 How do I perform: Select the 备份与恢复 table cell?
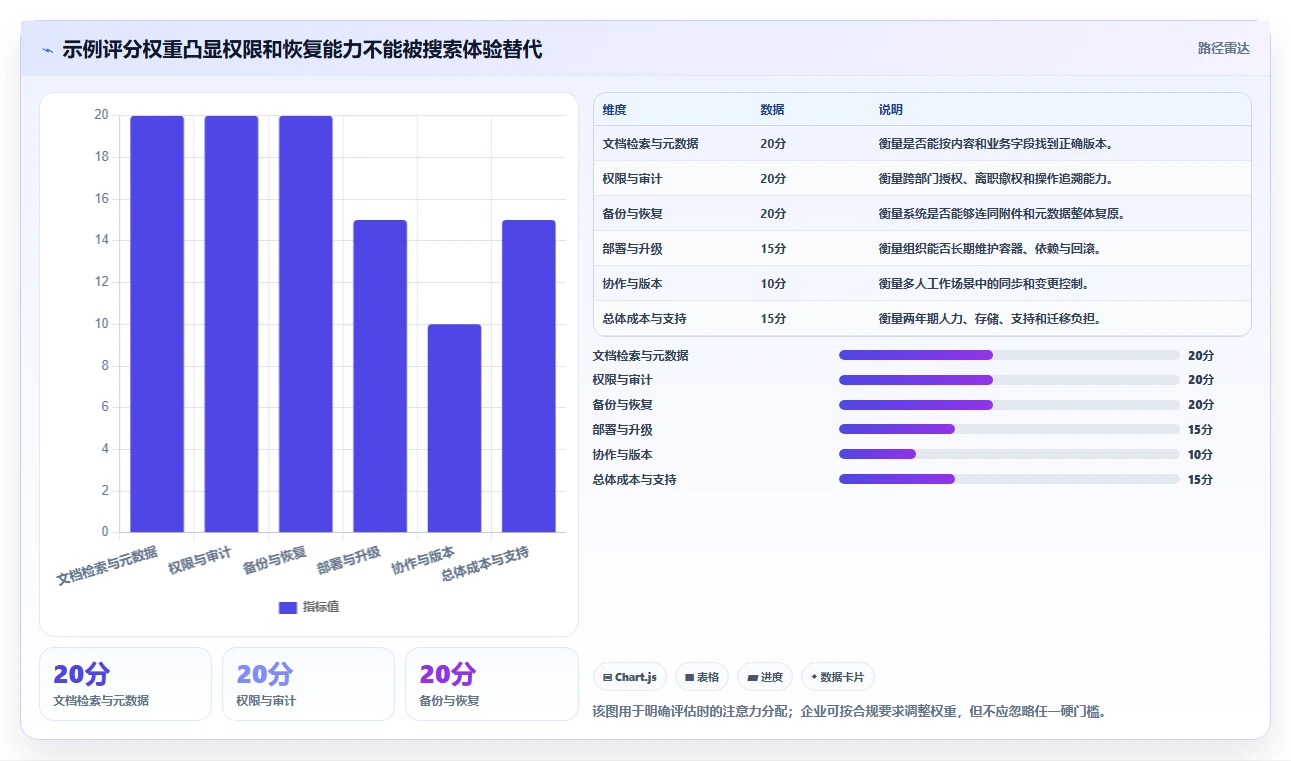coord(632,214)
